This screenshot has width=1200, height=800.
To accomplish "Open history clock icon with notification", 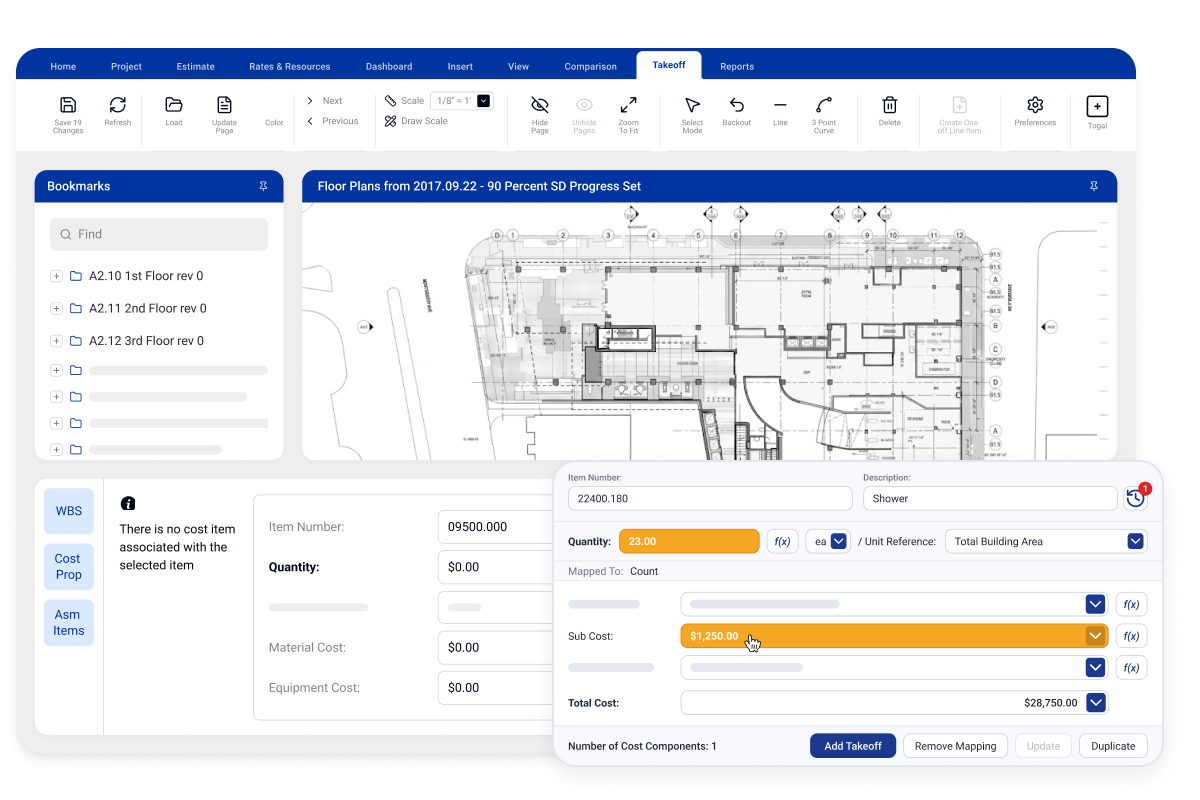I will [1135, 498].
